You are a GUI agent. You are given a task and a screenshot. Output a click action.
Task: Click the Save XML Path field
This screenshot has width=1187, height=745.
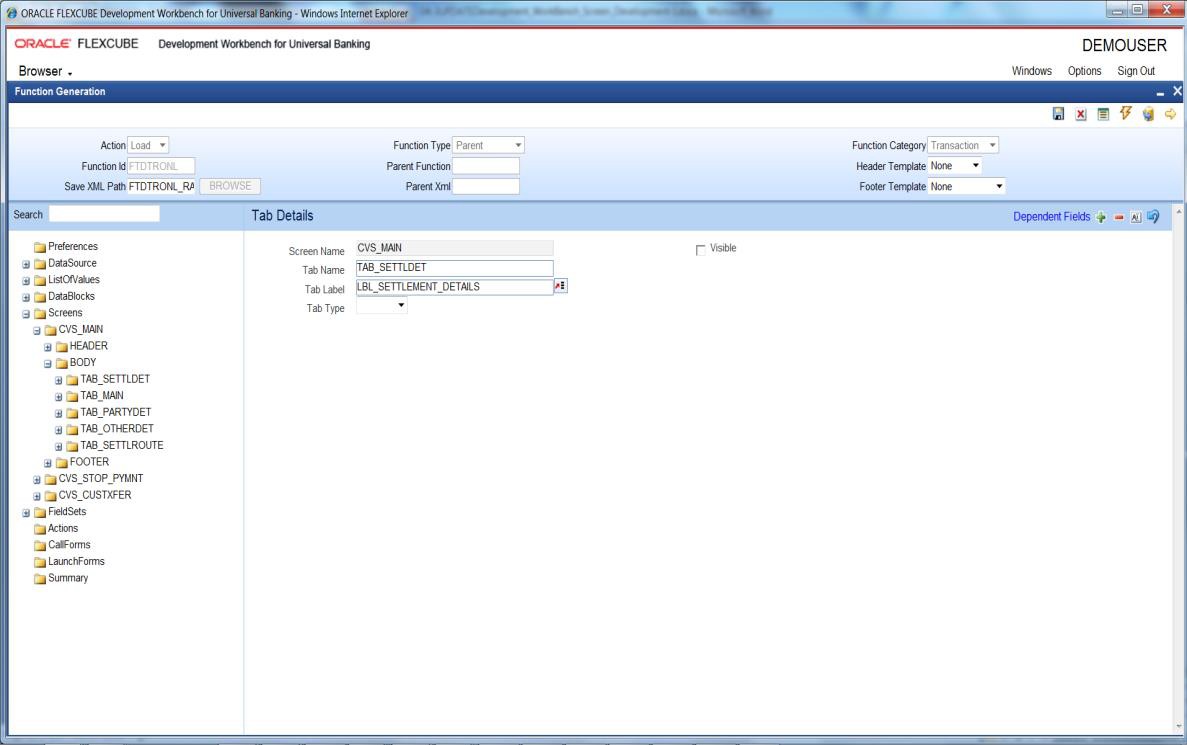161,186
